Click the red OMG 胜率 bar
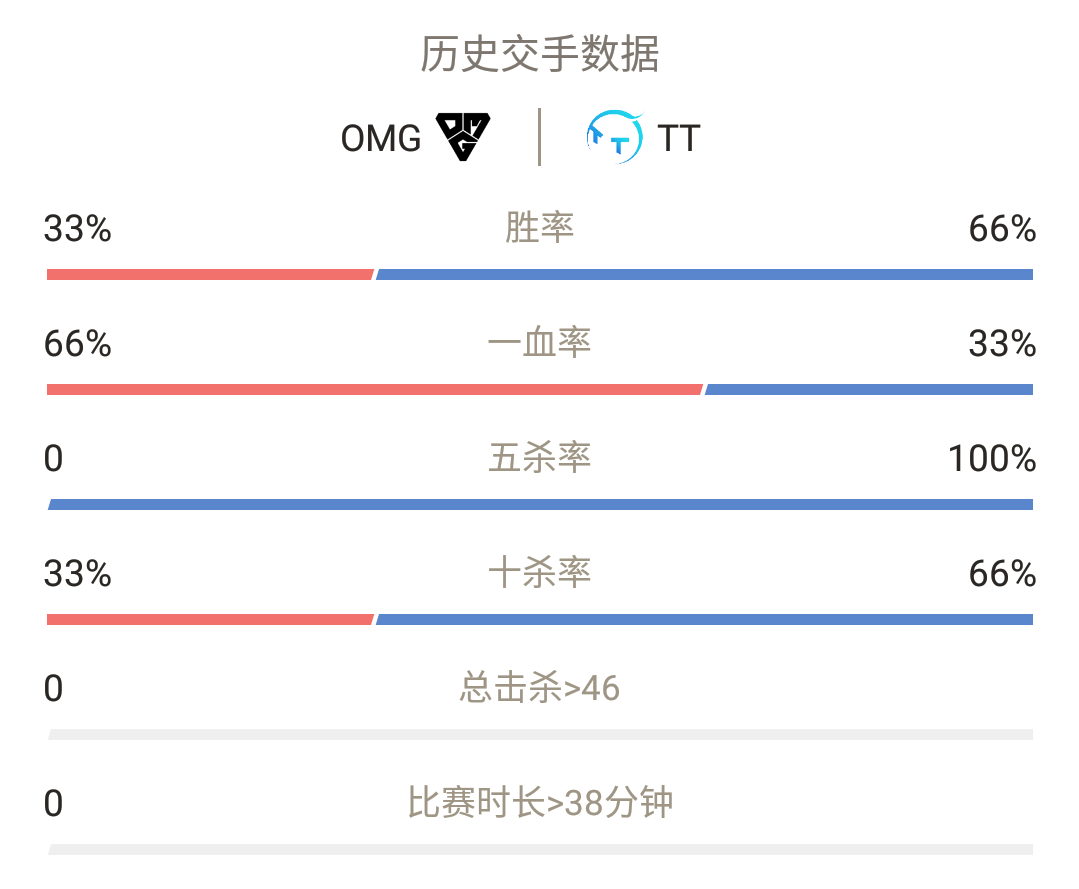This screenshot has width=1079, height=889. pyautogui.click(x=210, y=275)
